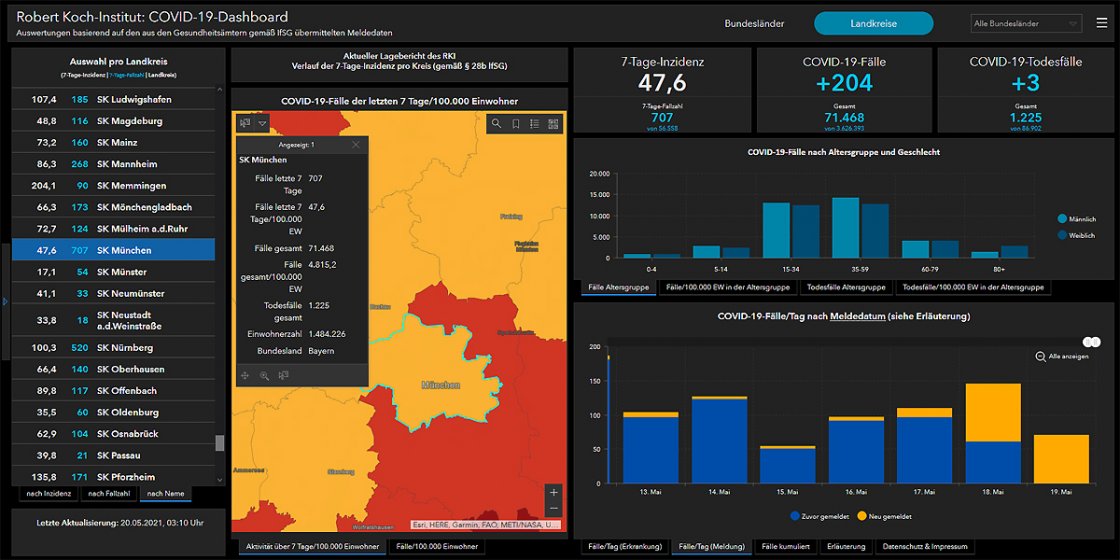Image resolution: width=1120 pixels, height=560 pixels.
Task: Switch to the Todesfälle Altersgruppe tab
Action: pyautogui.click(x=845, y=287)
